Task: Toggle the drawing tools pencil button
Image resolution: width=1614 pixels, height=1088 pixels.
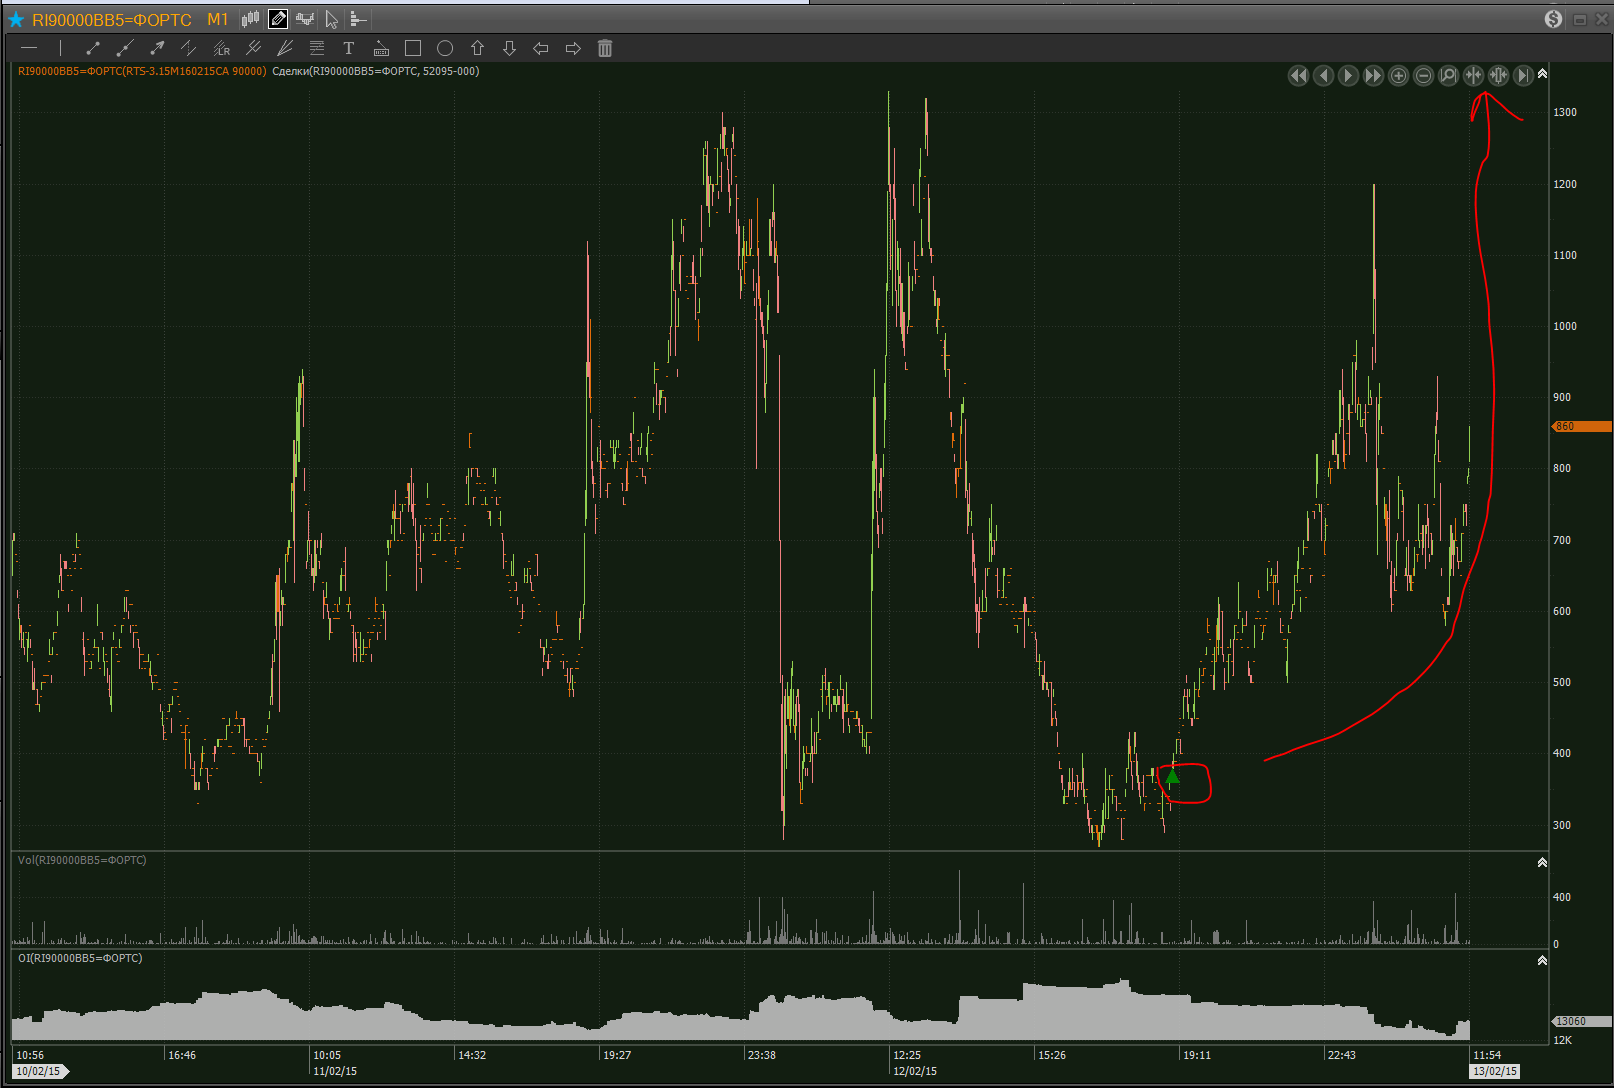Action: coord(278,19)
